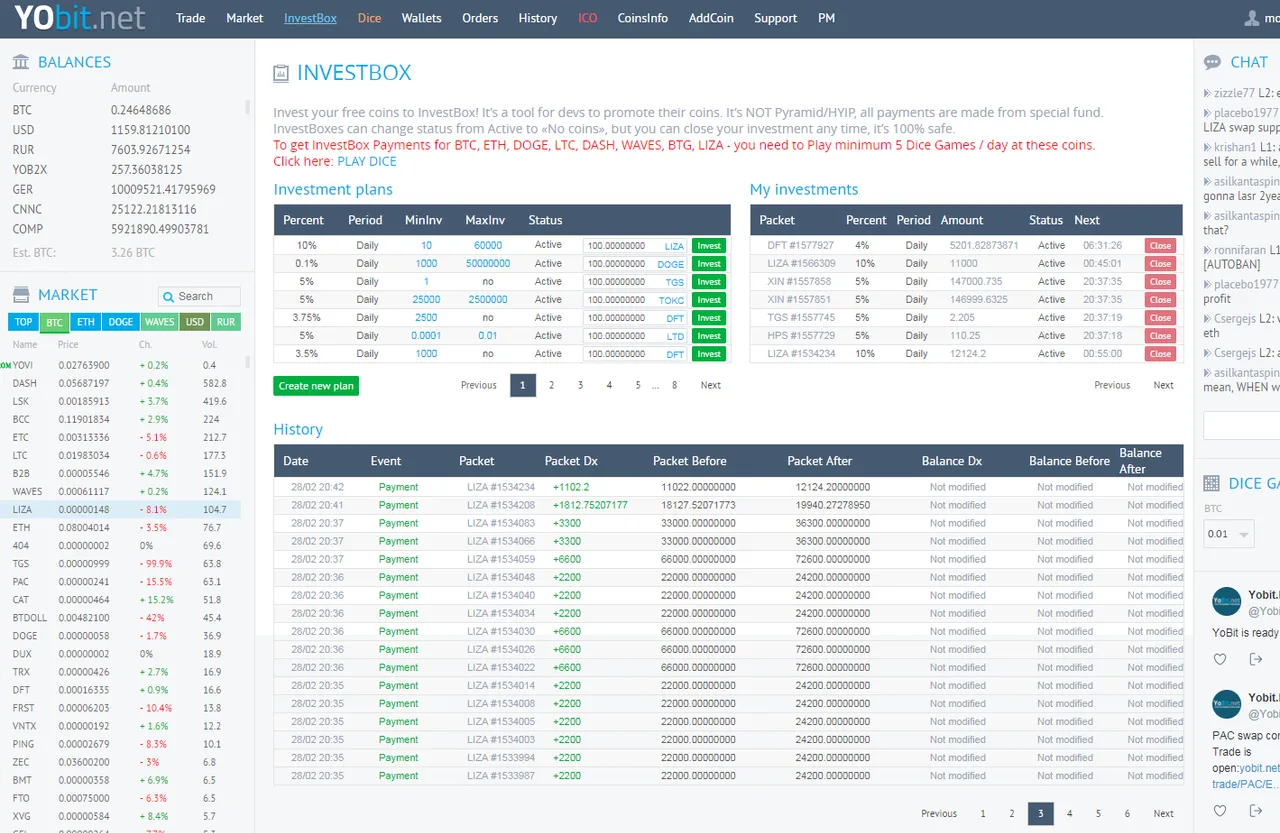The height and width of the screenshot is (833, 1280).
Task: Click the chat message input box
Action: tap(1241, 425)
